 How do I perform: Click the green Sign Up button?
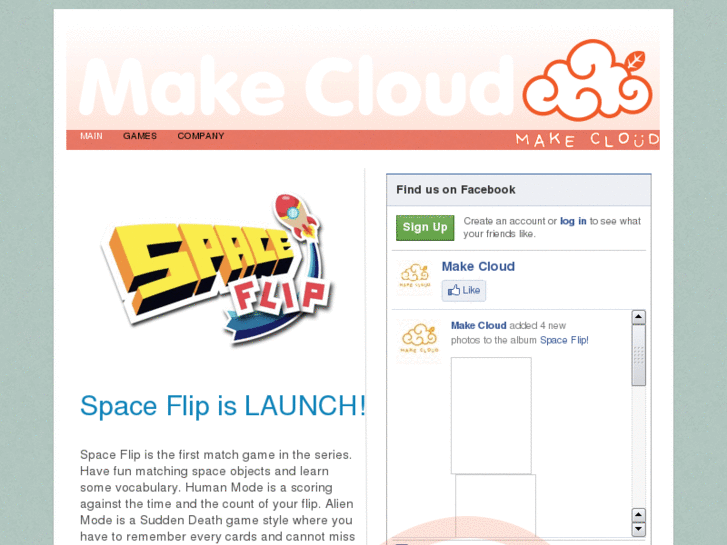[x=425, y=227]
